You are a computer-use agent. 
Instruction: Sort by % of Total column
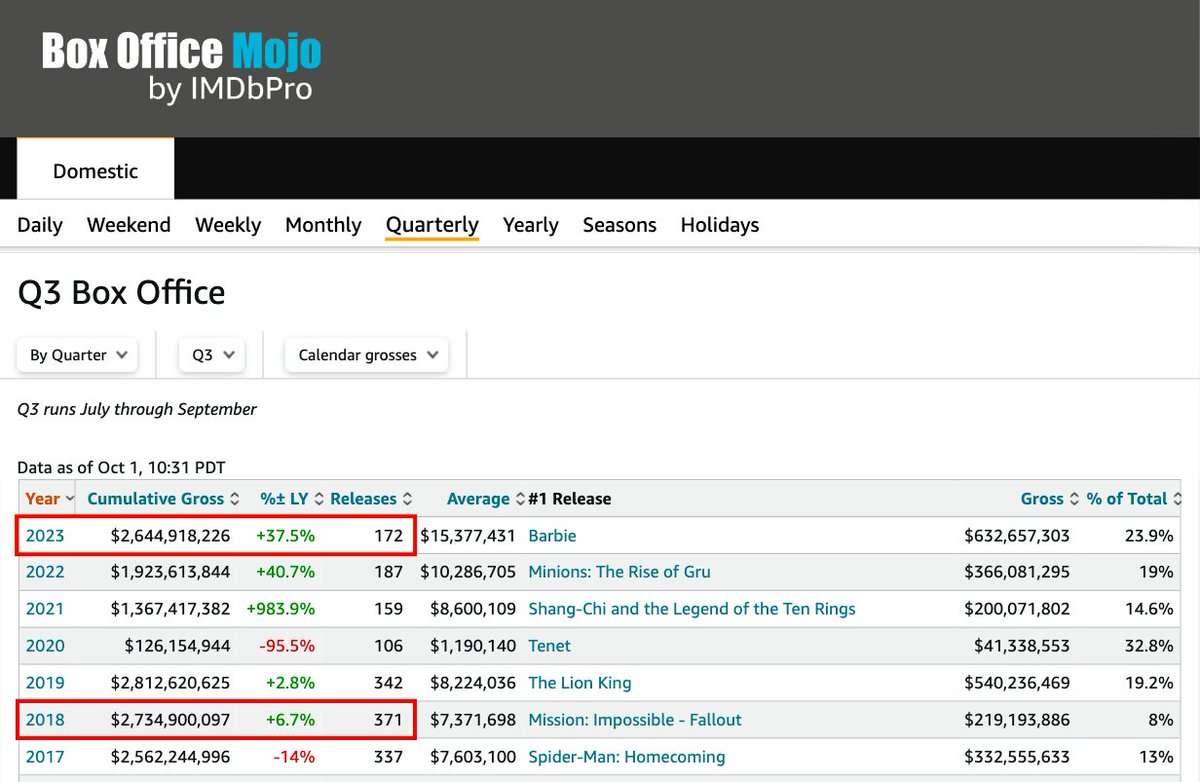[1134, 498]
